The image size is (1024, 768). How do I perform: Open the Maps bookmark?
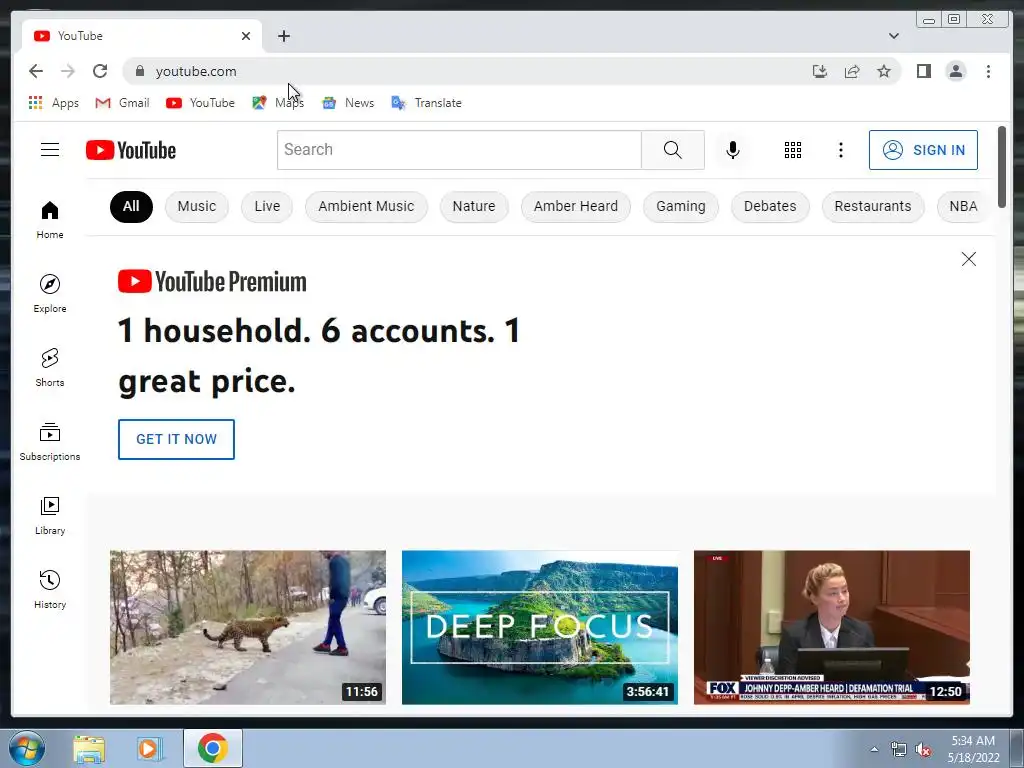click(x=278, y=103)
